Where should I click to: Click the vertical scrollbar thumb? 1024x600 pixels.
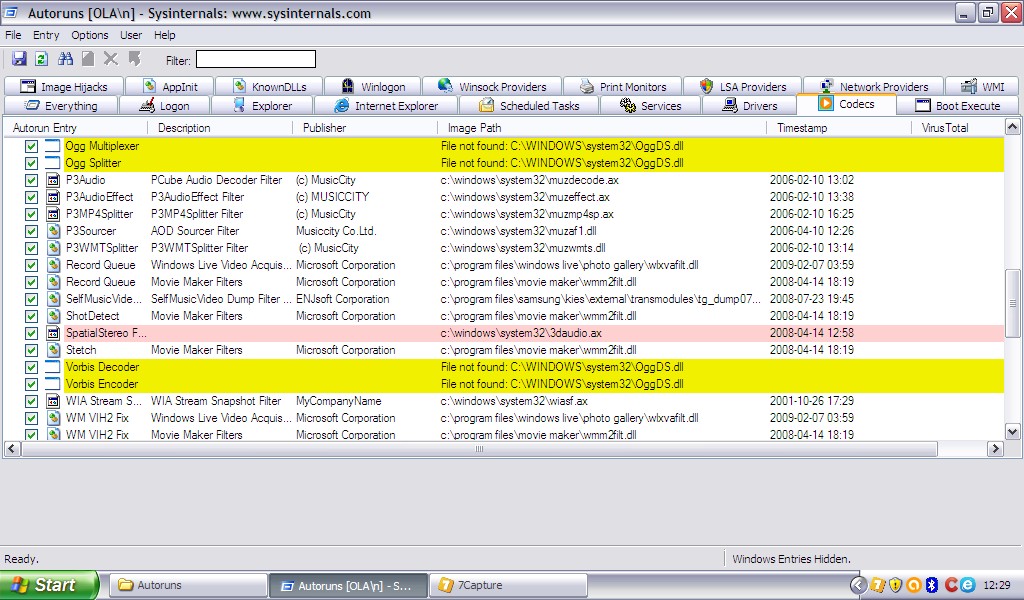pos(1012,304)
